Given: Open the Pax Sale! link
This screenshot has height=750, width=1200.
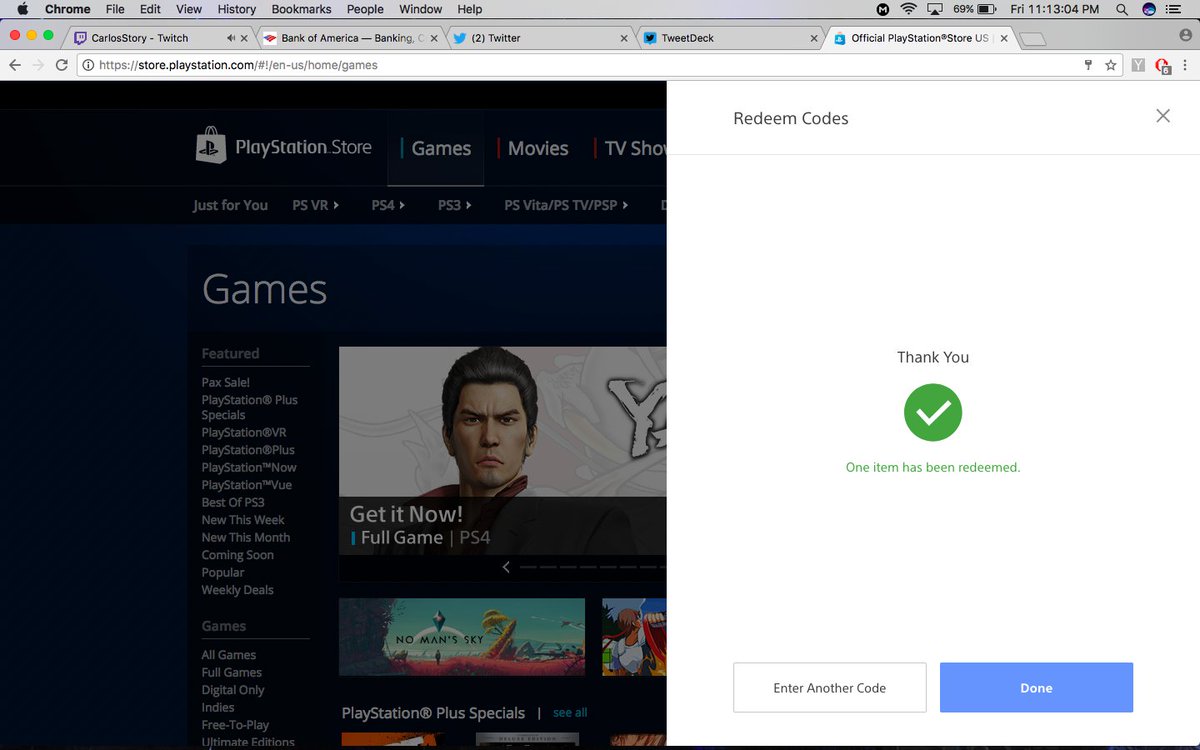Looking at the screenshot, I should [x=226, y=382].
